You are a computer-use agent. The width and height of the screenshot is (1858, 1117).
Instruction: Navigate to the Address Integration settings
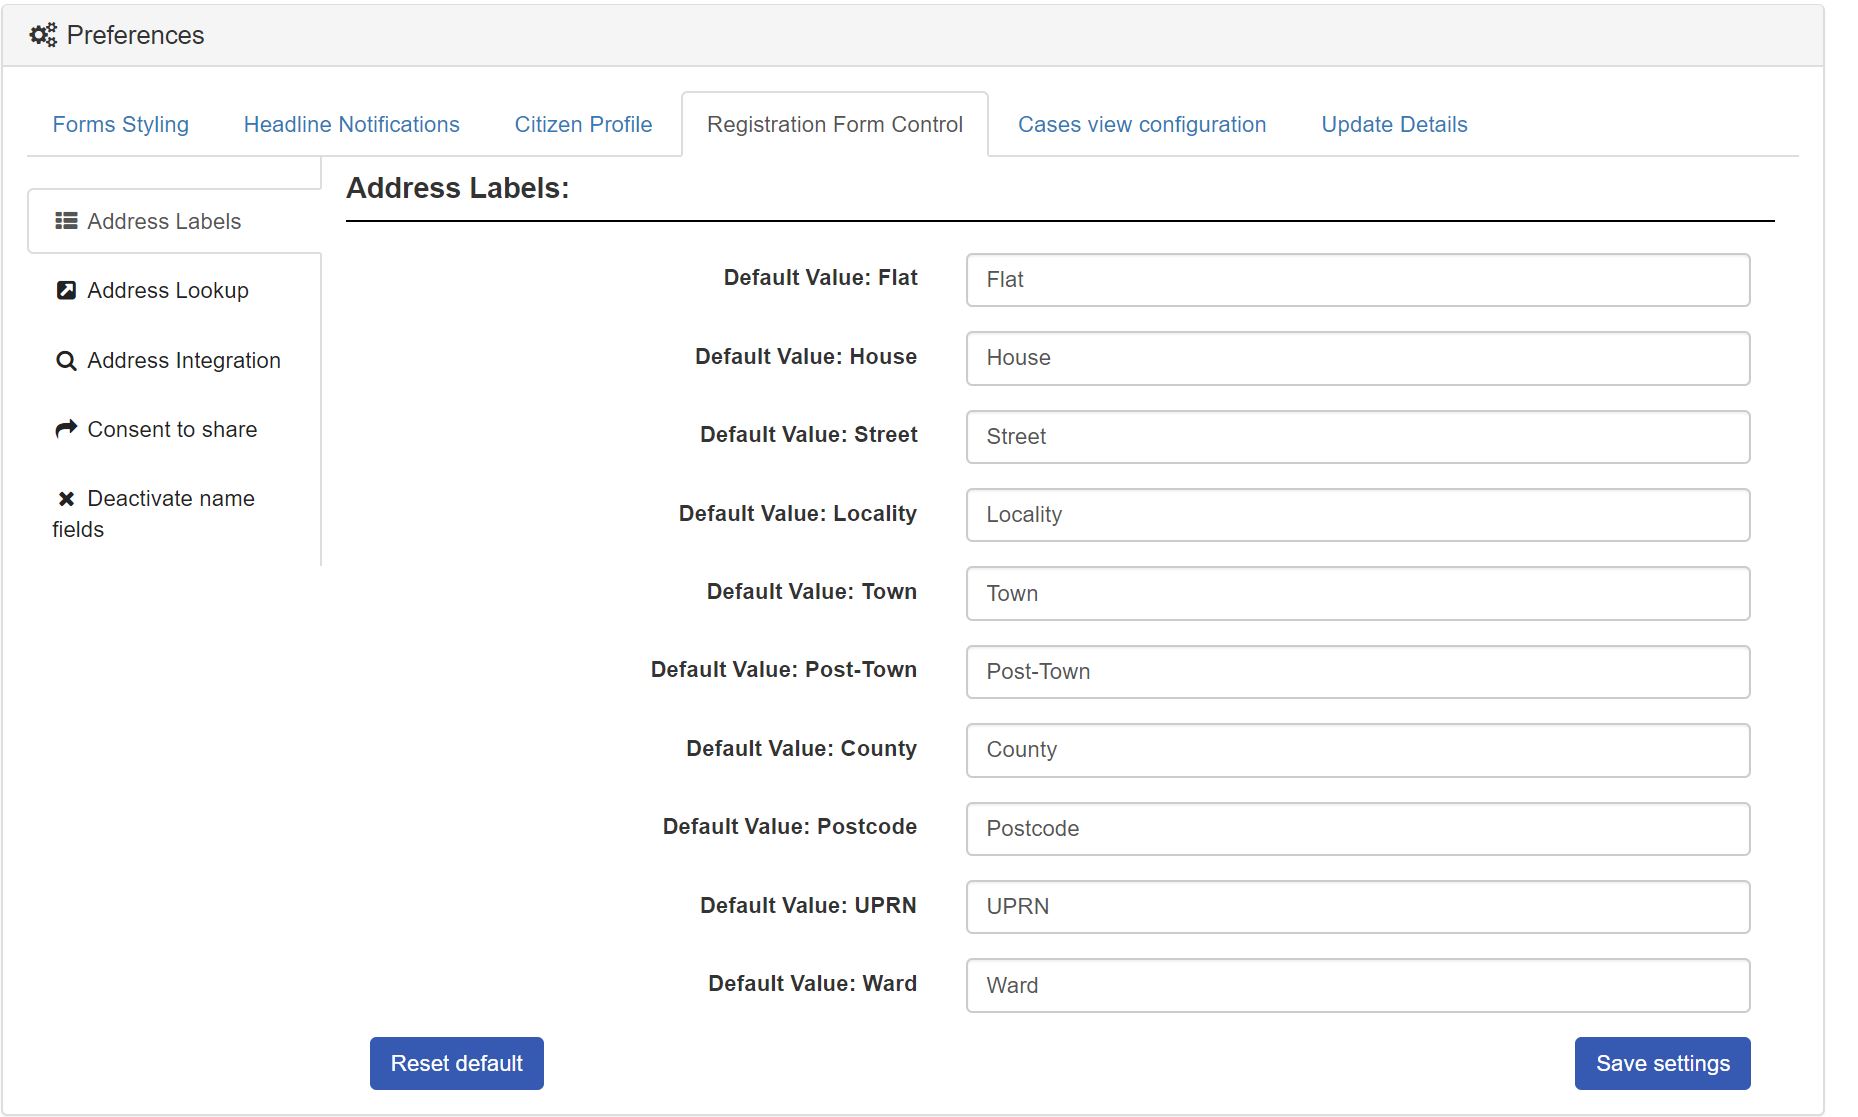click(184, 360)
